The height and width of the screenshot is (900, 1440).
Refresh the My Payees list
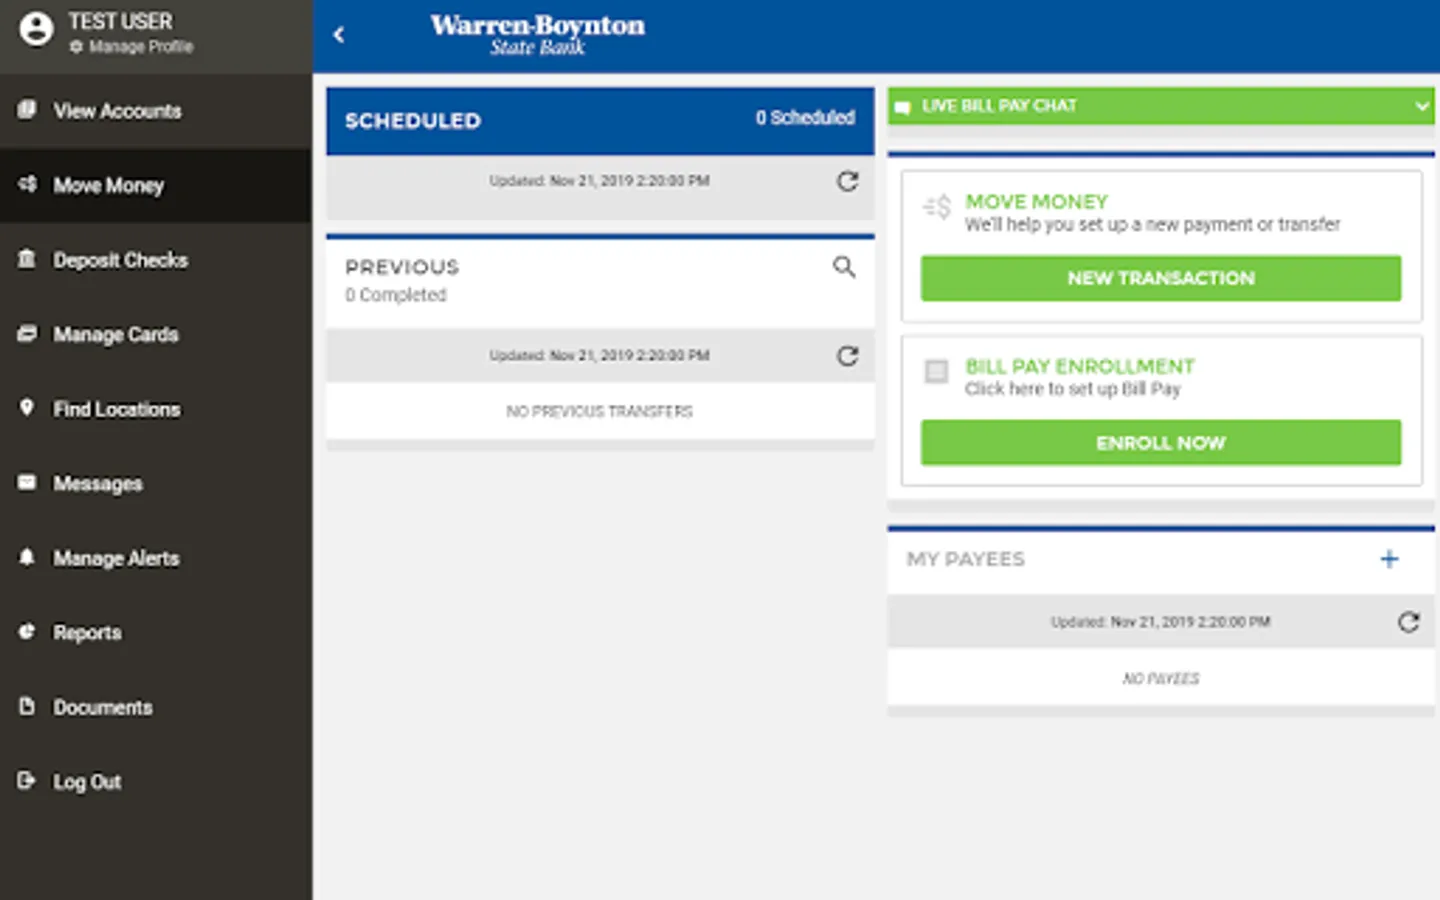pos(1408,622)
